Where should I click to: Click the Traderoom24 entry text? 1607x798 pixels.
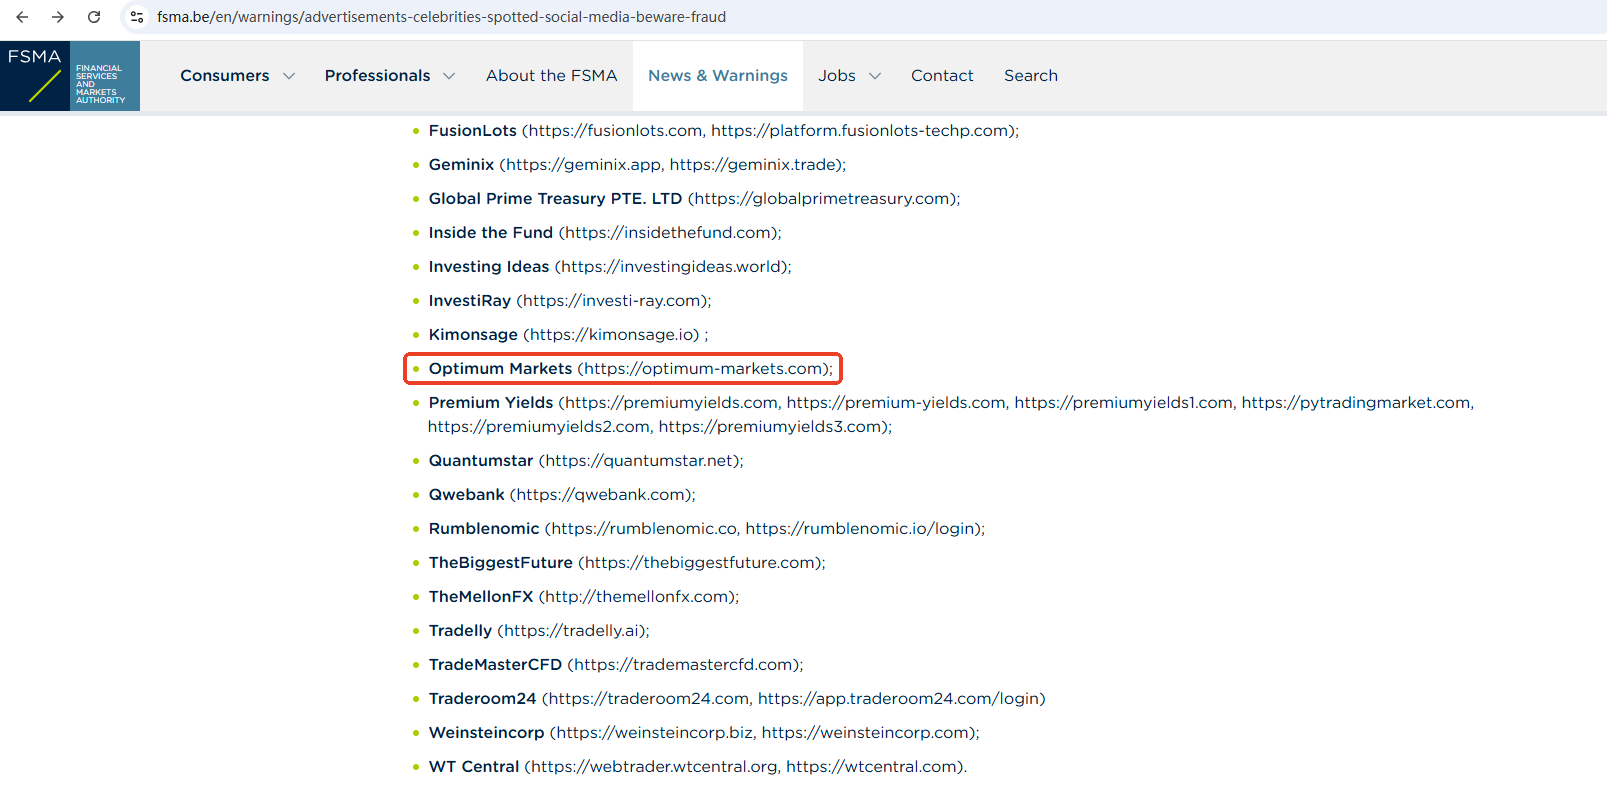pos(482,699)
